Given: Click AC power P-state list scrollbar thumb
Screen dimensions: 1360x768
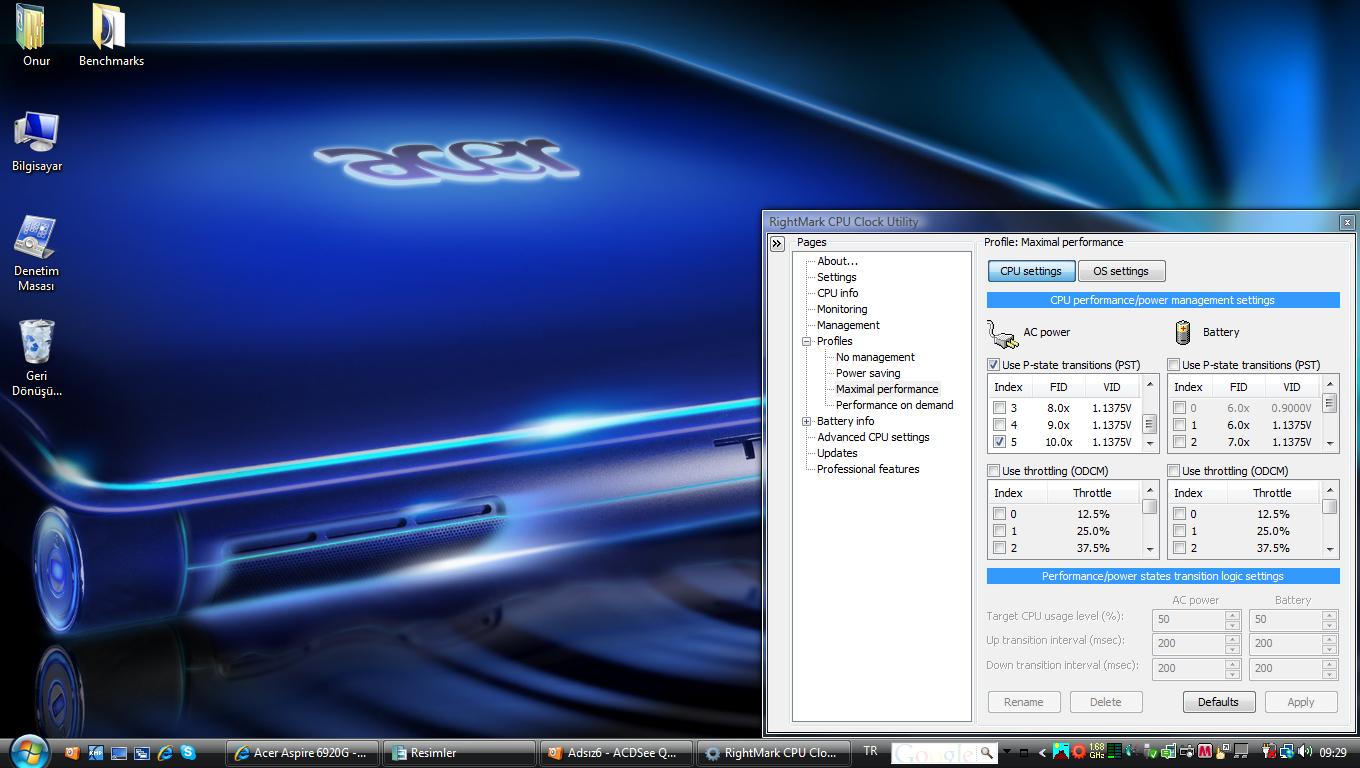Looking at the screenshot, I should (x=1150, y=424).
